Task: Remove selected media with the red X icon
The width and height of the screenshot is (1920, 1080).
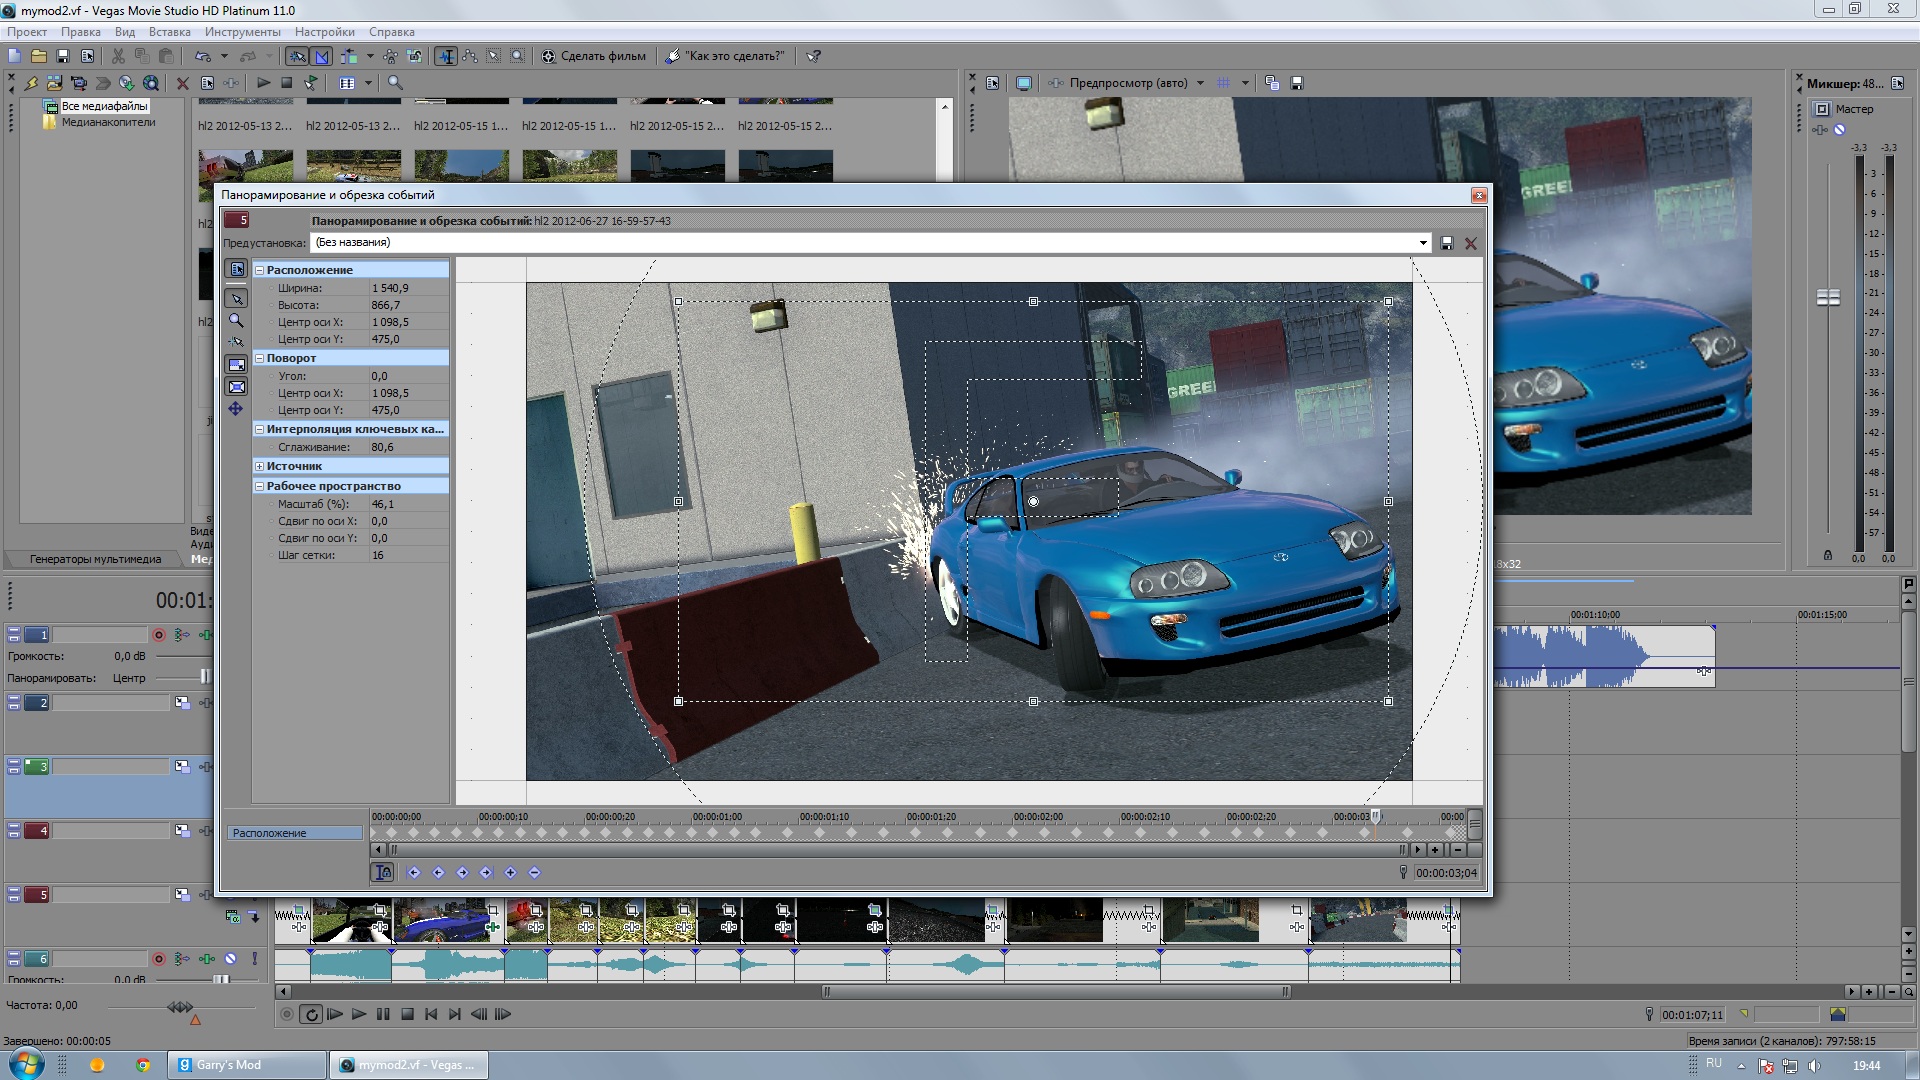Action: pyautogui.click(x=183, y=83)
